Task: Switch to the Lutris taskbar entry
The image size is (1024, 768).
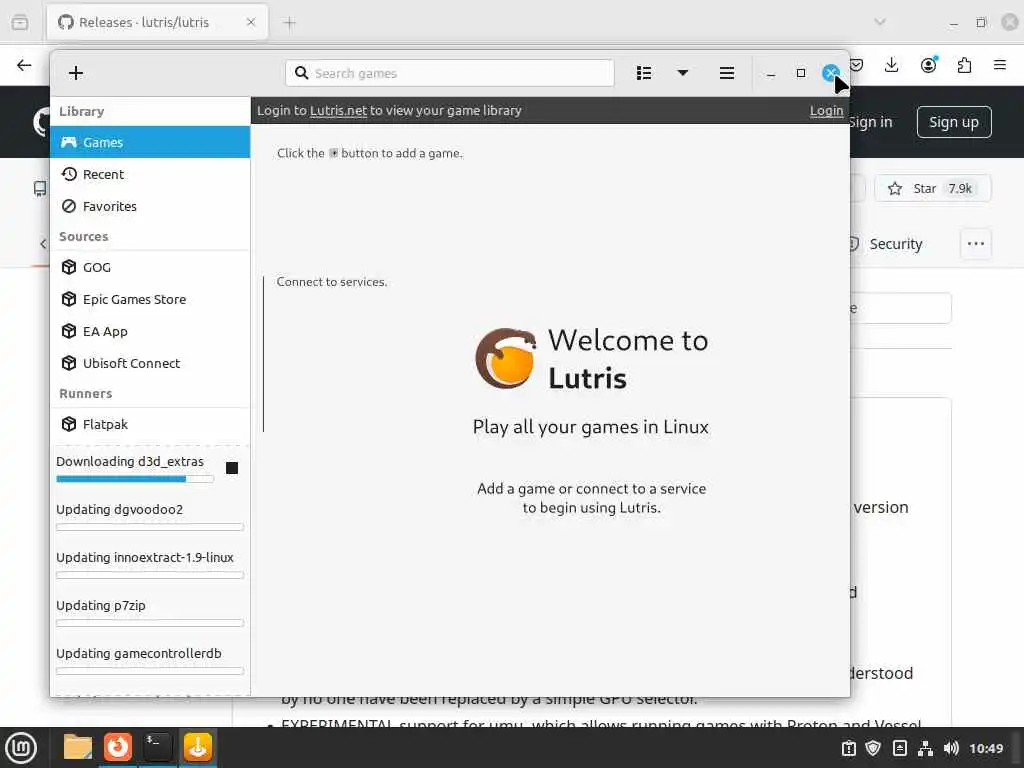Action: 197,747
